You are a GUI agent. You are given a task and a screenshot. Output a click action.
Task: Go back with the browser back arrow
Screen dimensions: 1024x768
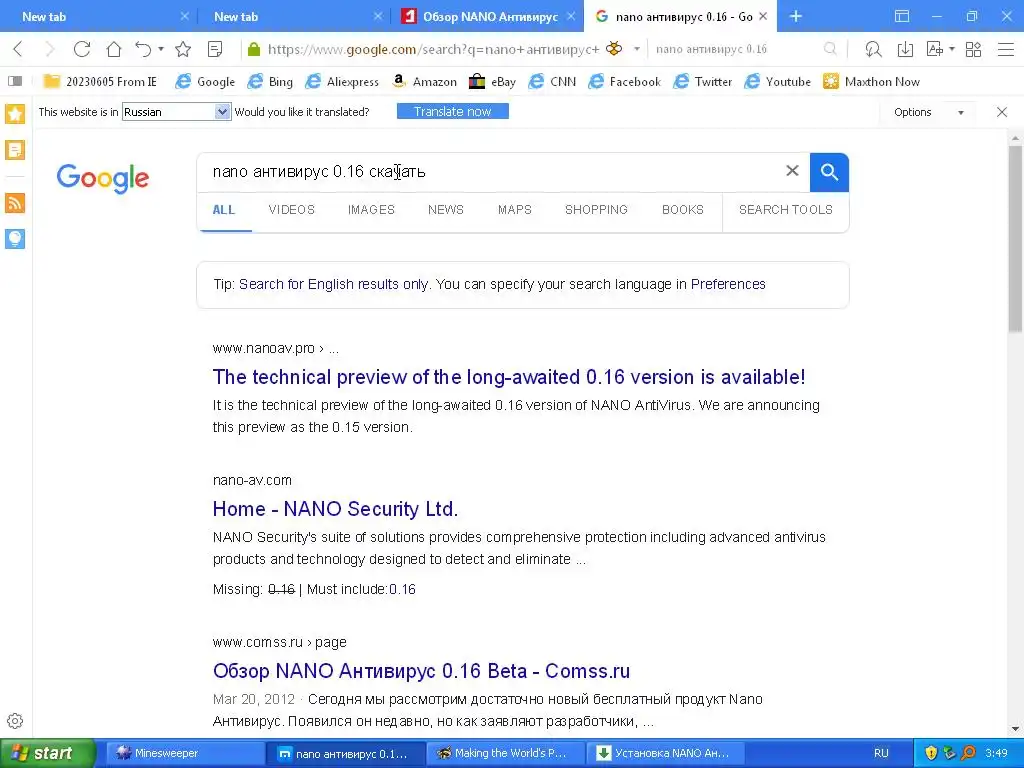click(18, 49)
